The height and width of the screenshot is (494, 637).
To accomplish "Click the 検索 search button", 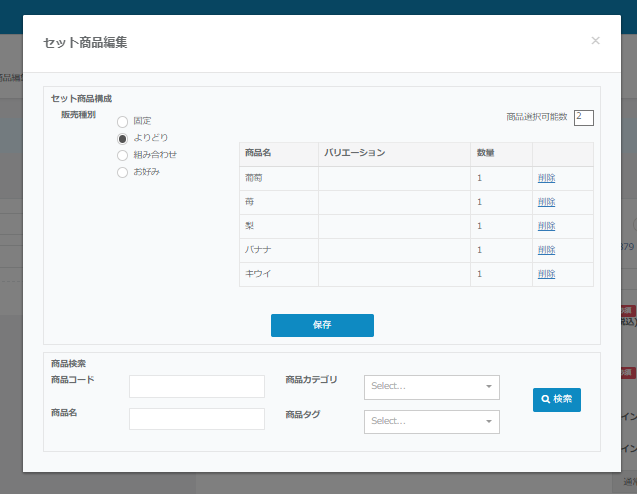I will [557, 399].
